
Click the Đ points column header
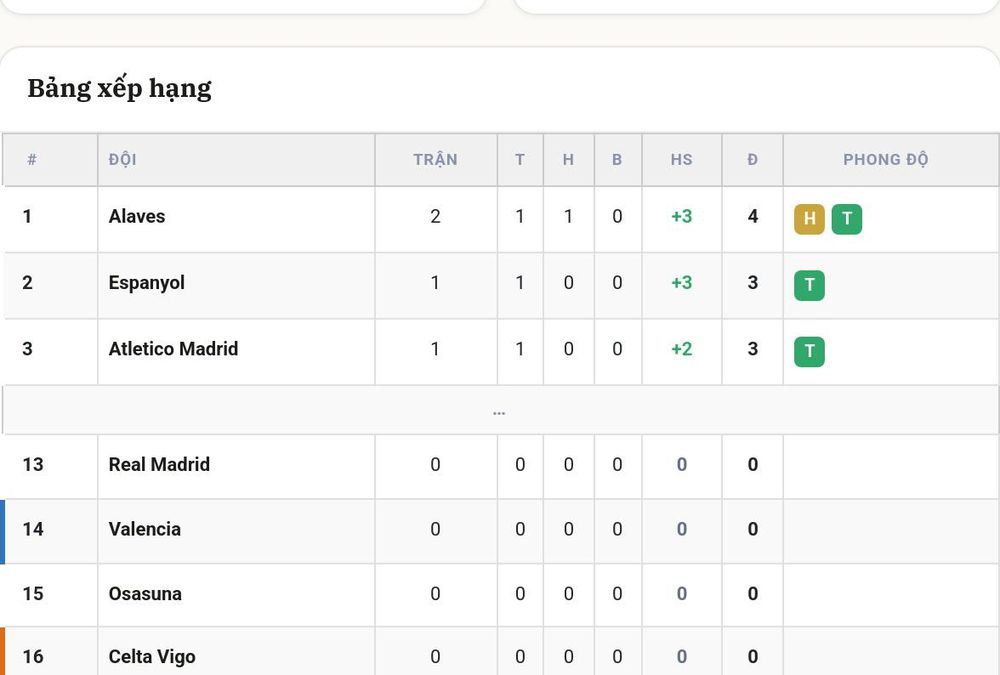click(753, 159)
